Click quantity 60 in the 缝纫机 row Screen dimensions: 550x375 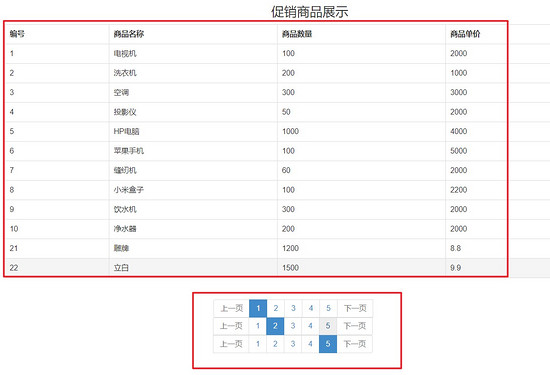(x=286, y=170)
